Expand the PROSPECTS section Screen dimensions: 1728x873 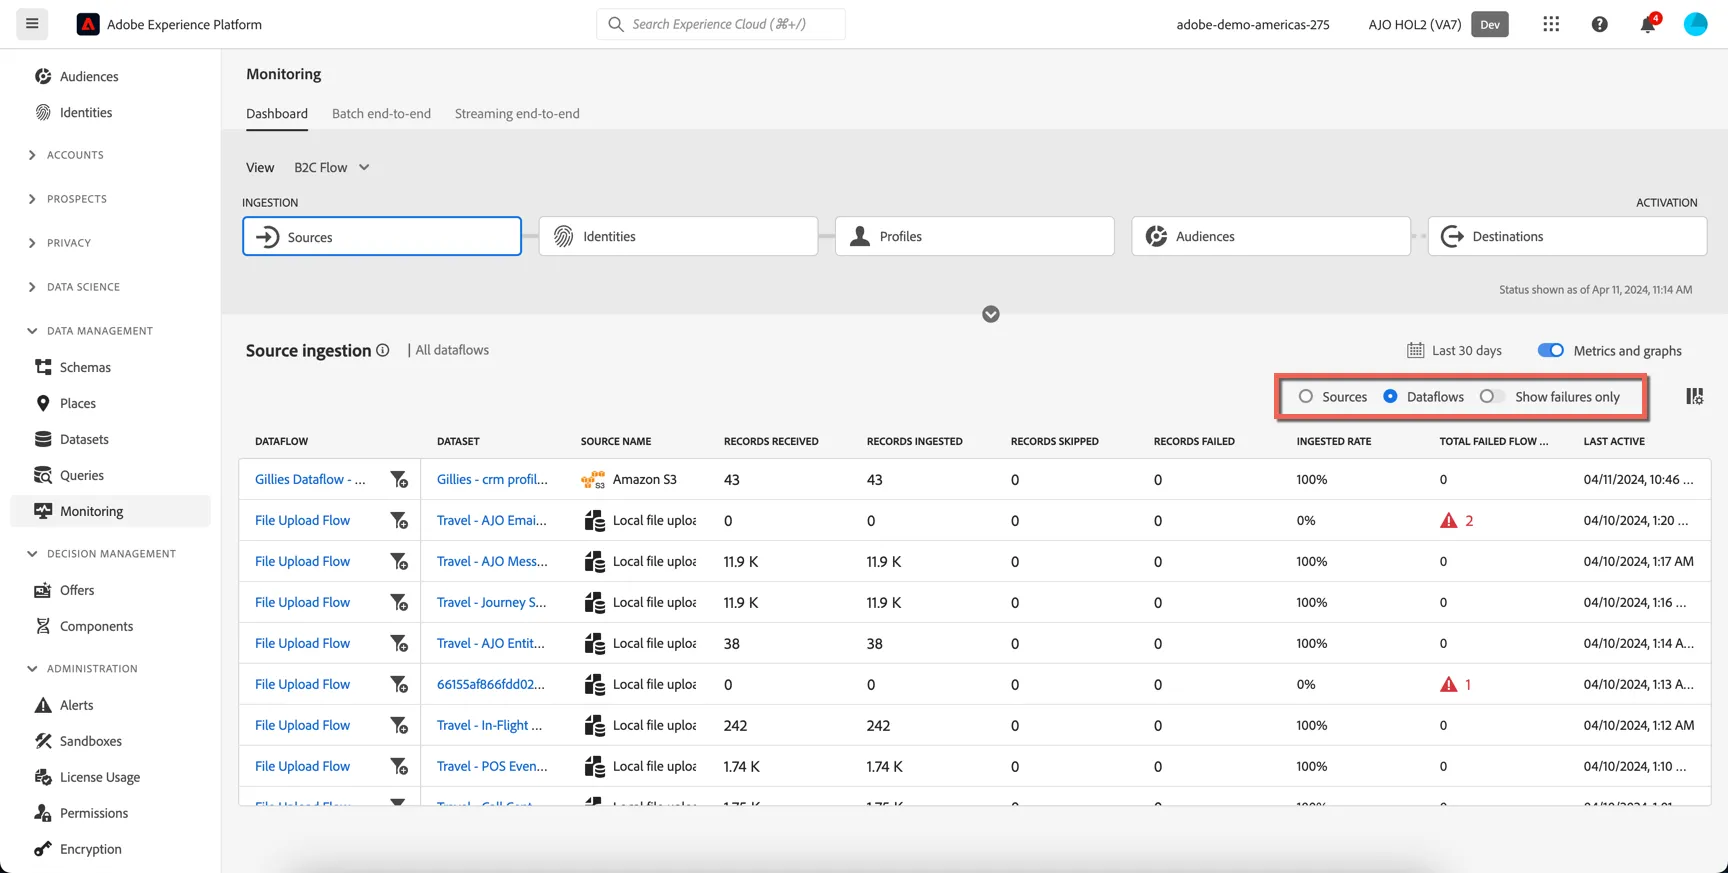pyautogui.click(x=67, y=199)
